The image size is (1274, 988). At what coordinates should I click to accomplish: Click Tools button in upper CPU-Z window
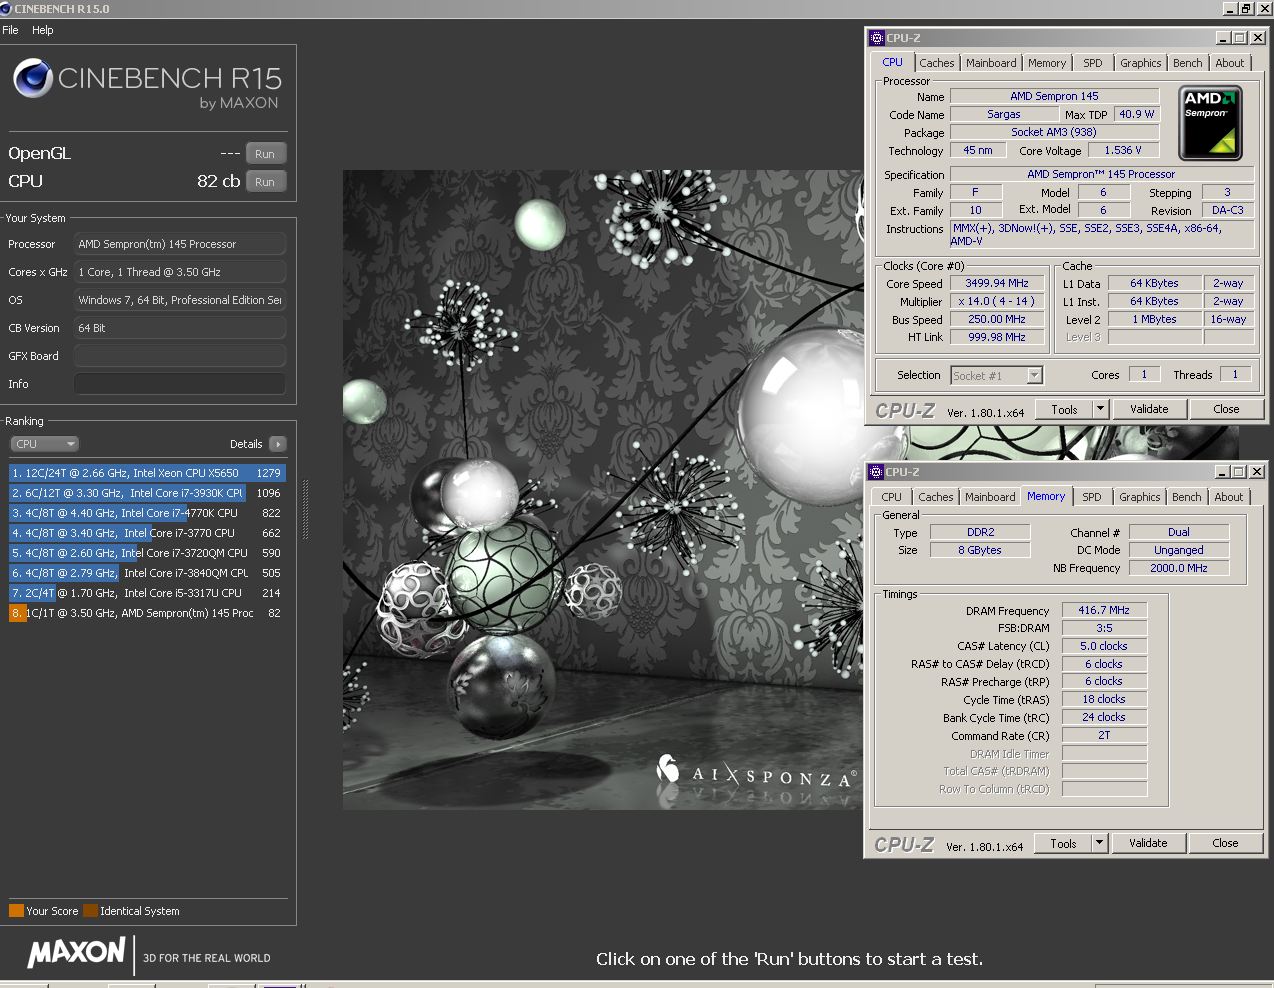pos(1065,409)
